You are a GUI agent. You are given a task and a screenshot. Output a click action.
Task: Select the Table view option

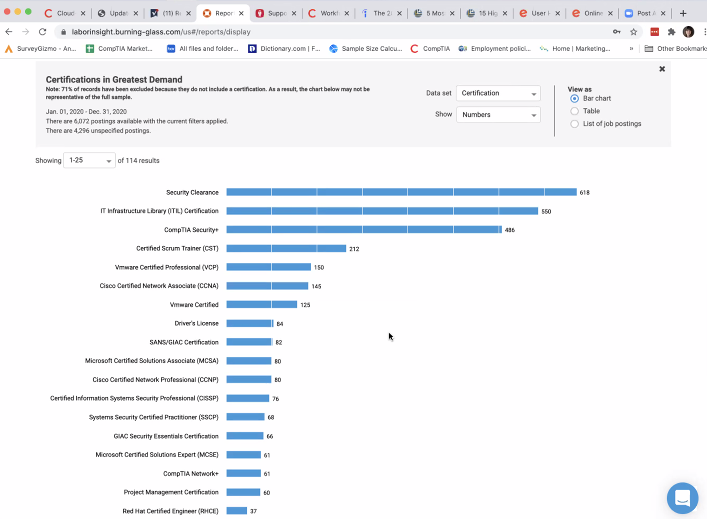coord(574,111)
